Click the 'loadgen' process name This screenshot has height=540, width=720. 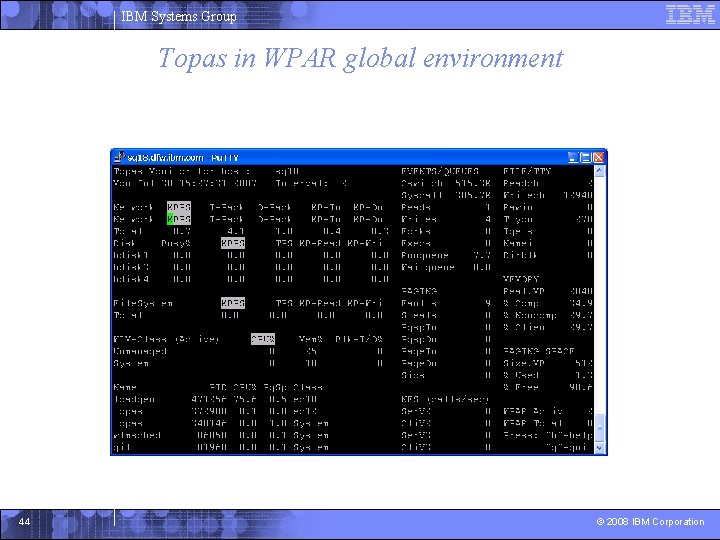pos(134,399)
